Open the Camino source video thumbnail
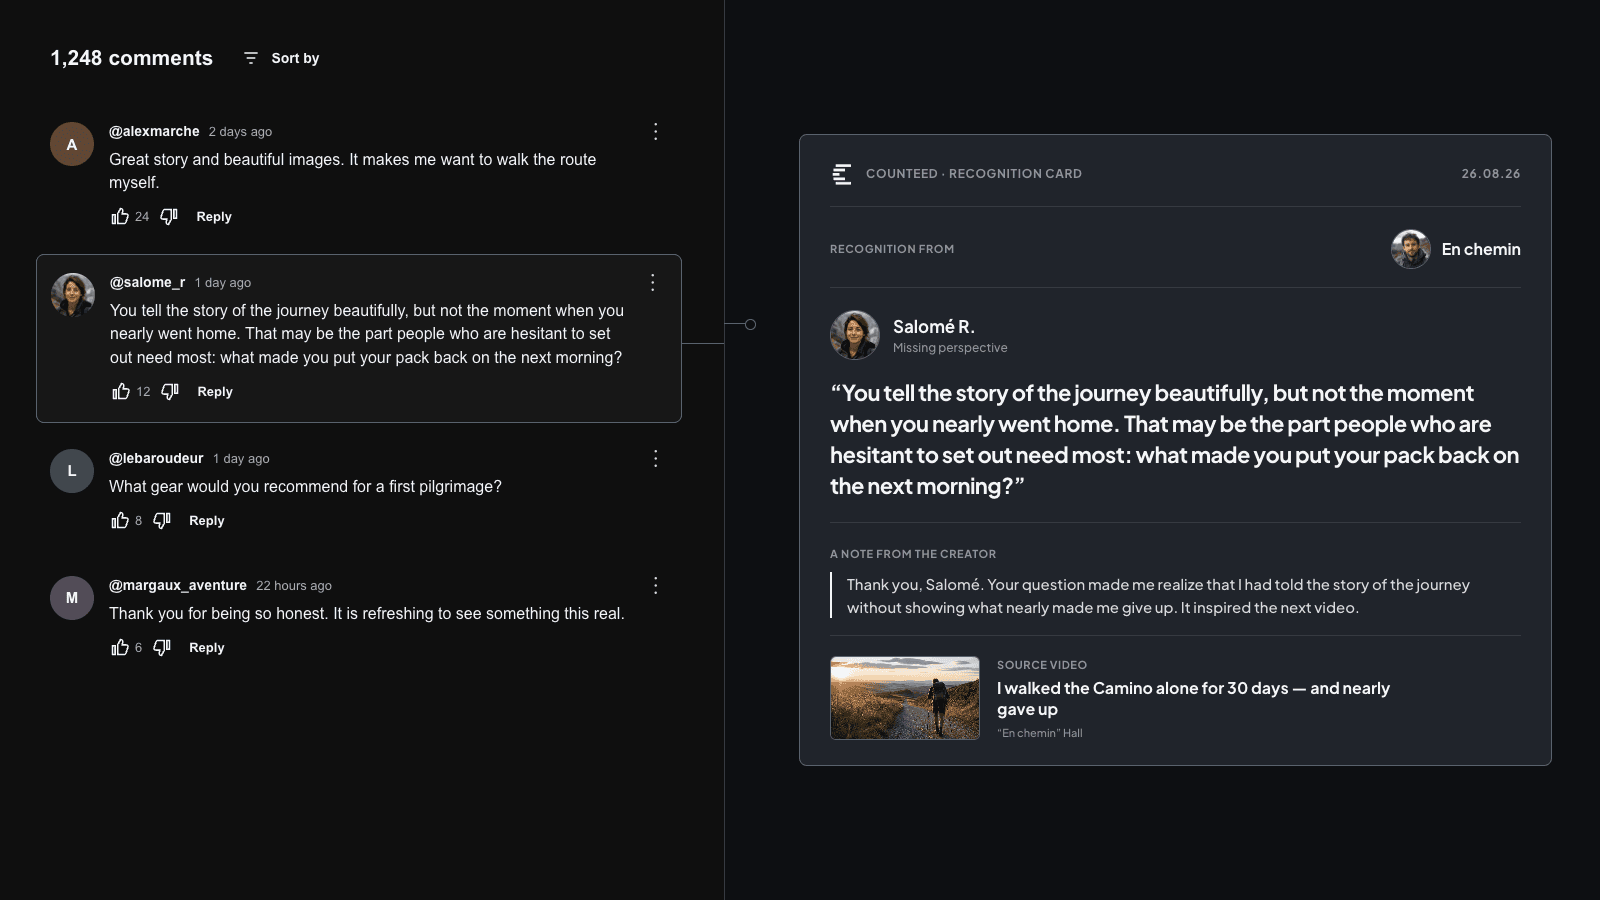Screen dimensions: 1600x900 905,698
